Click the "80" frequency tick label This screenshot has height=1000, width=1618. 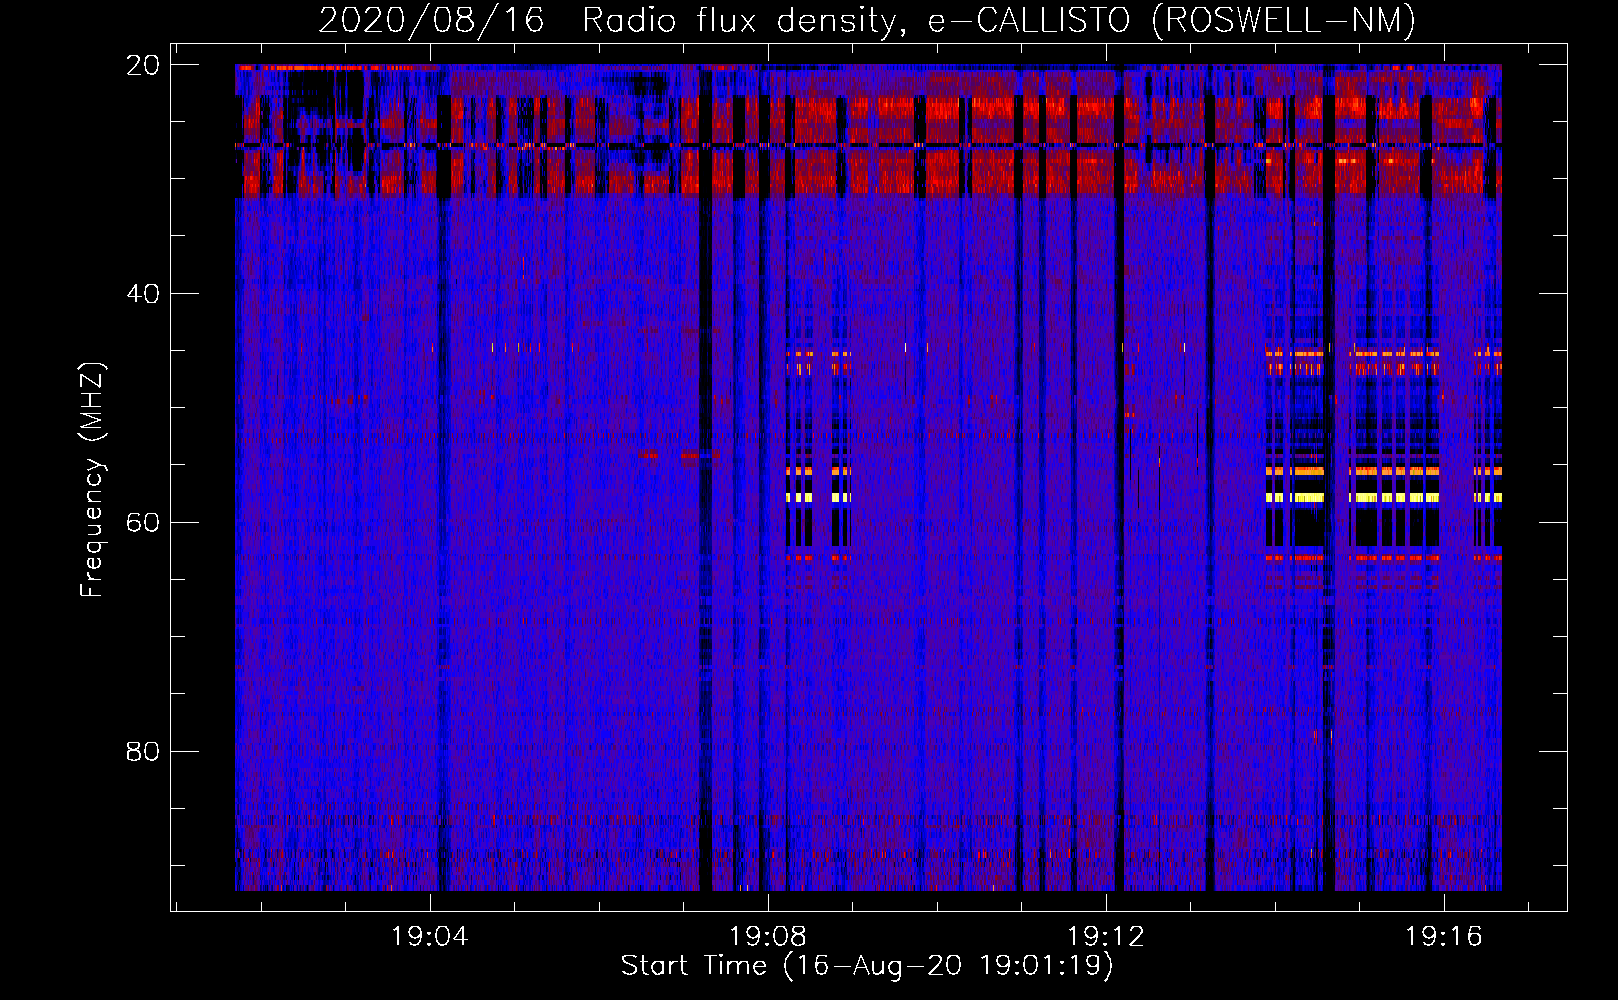143,751
